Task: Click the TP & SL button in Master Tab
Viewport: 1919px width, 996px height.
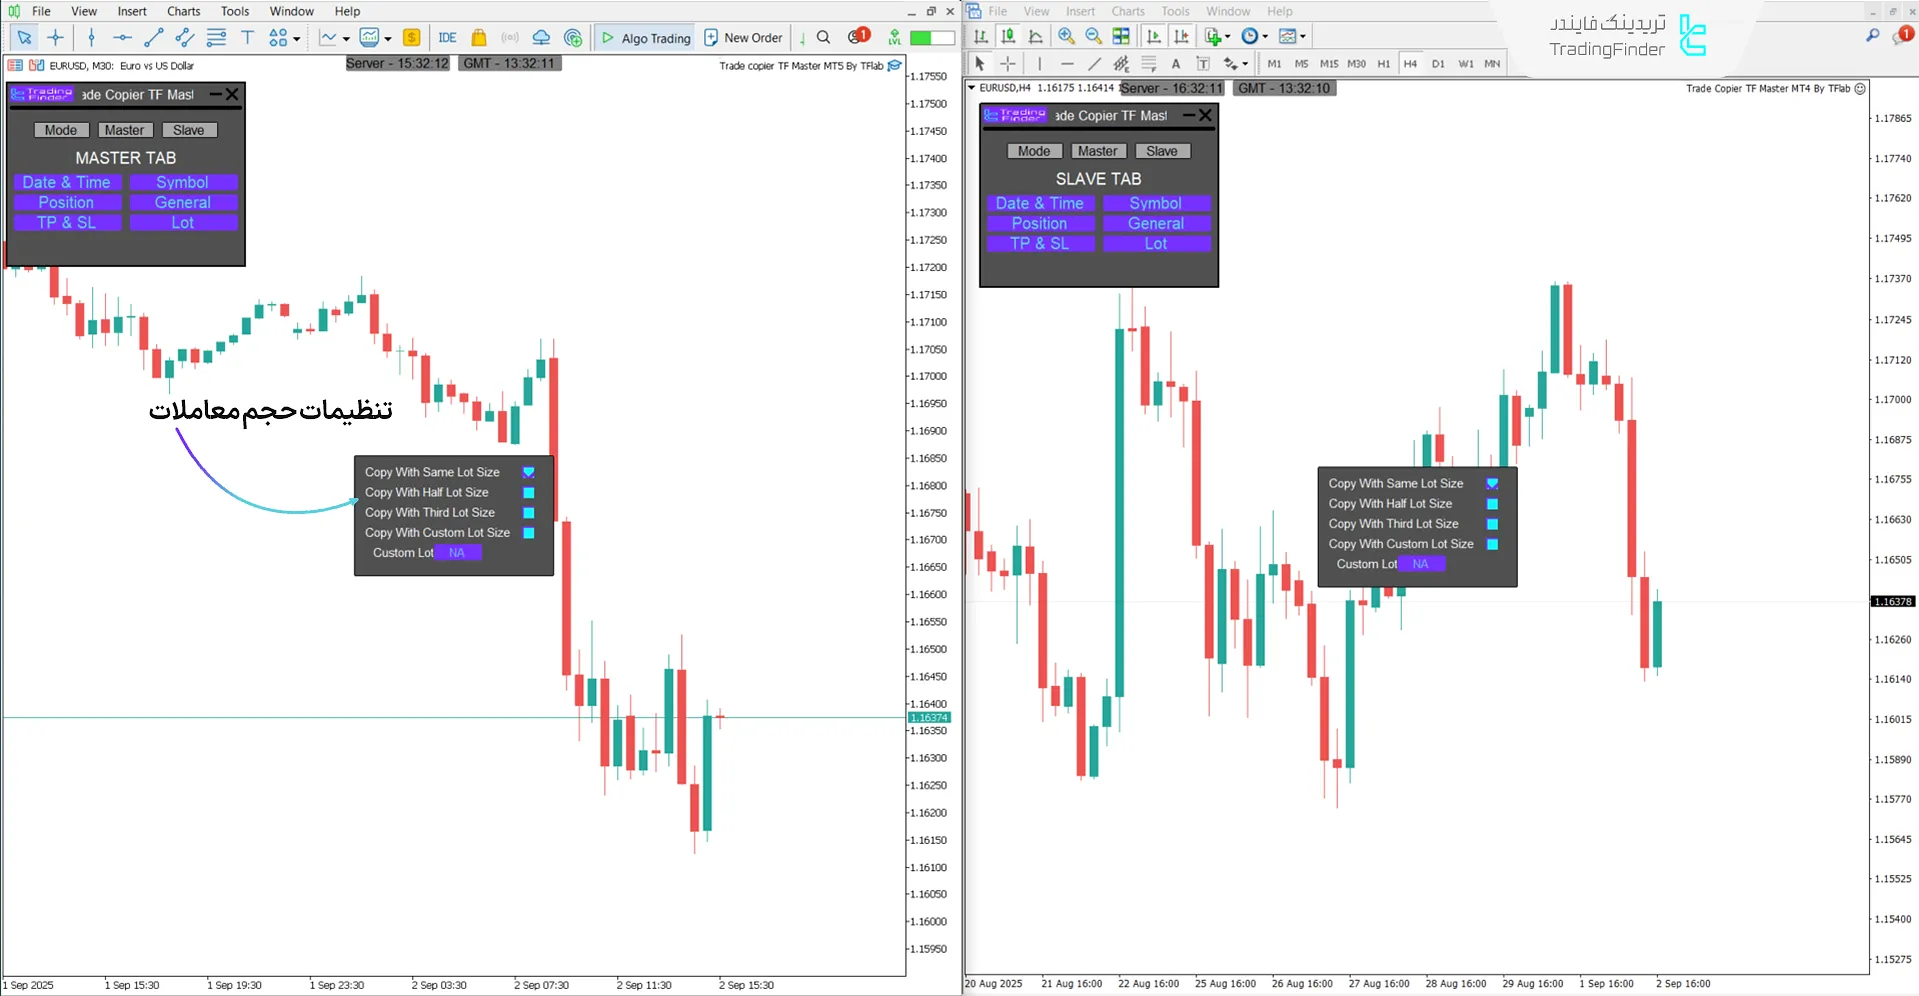Action: 67,222
